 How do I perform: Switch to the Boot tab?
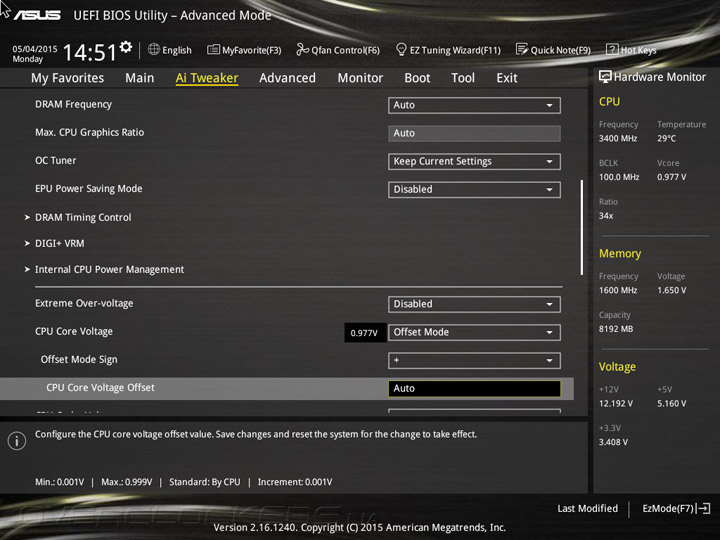pos(417,78)
